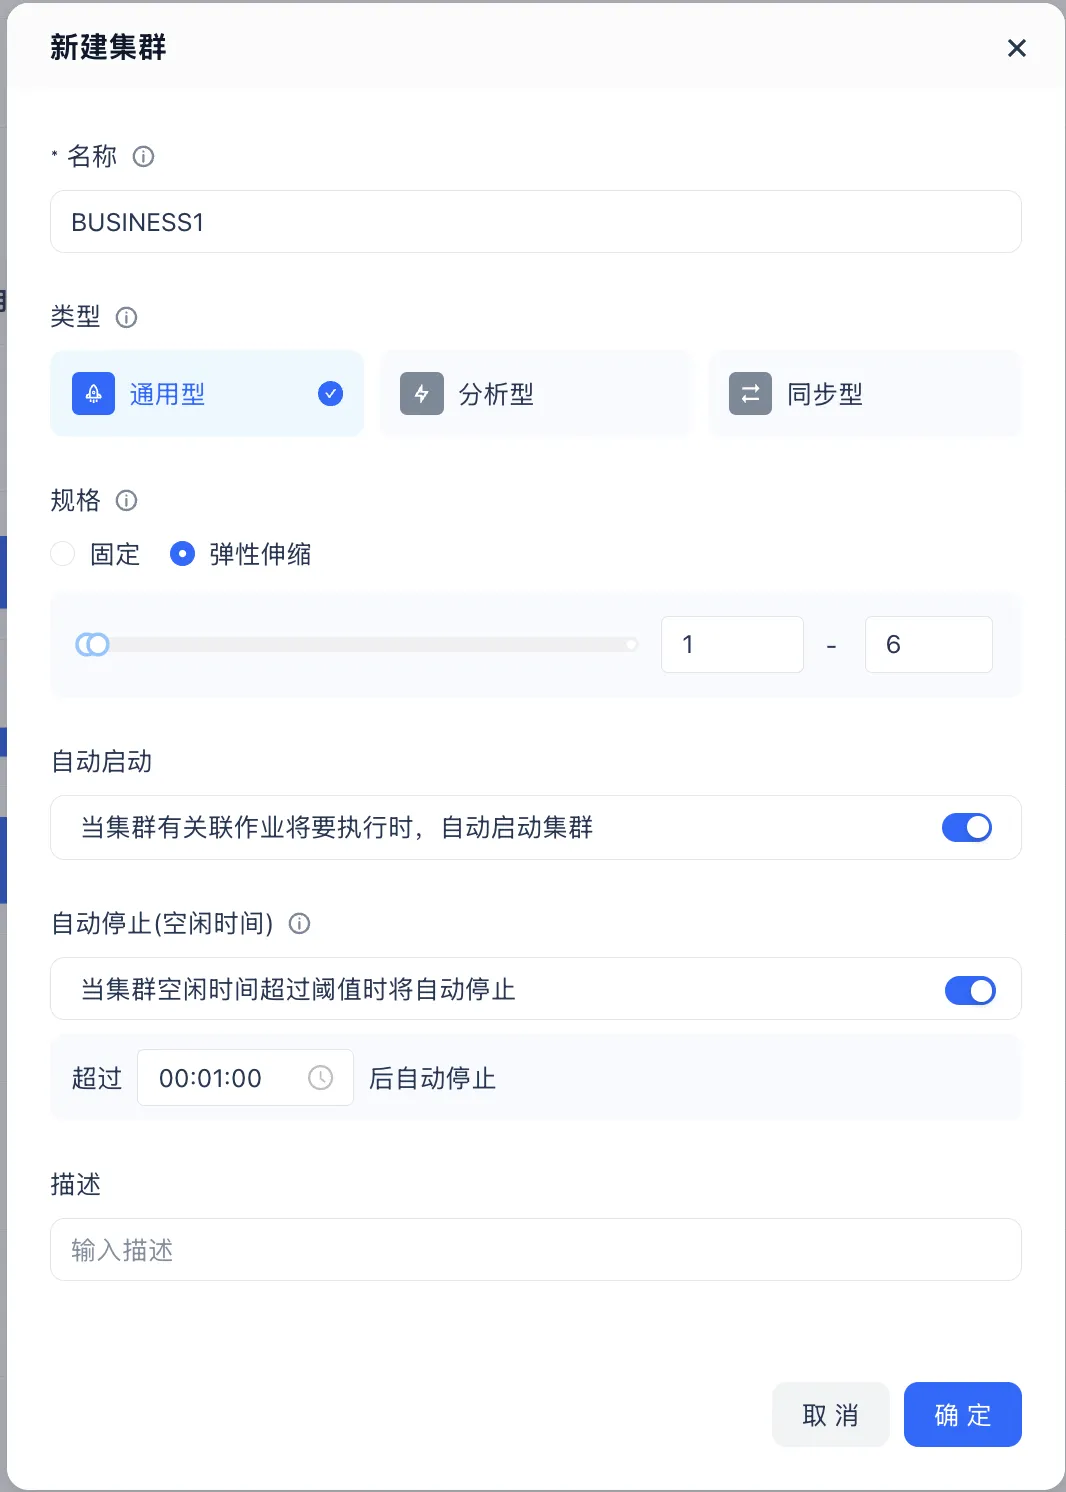Click the 同步型 swap arrows icon
Image resolution: width=1066 pixels, height=1492 pixels.
tap(750, 394)
